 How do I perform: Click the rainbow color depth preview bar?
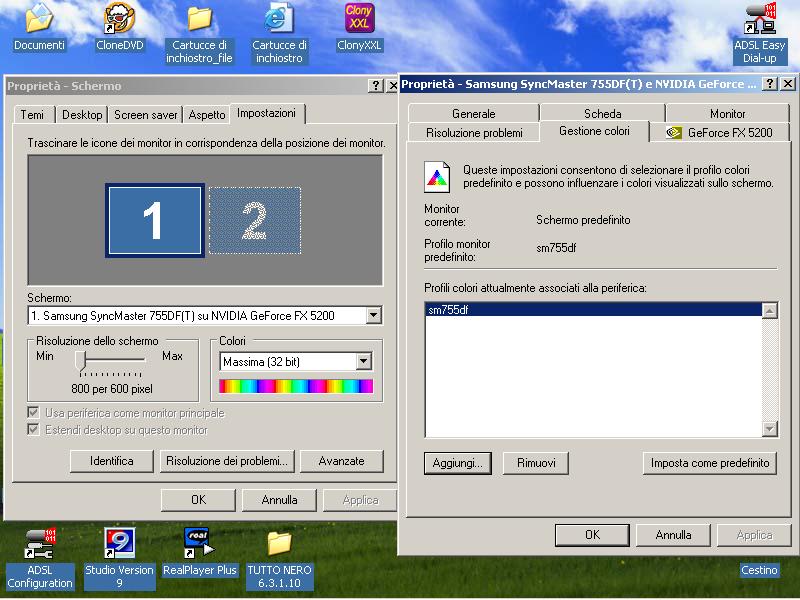point(296,386)
